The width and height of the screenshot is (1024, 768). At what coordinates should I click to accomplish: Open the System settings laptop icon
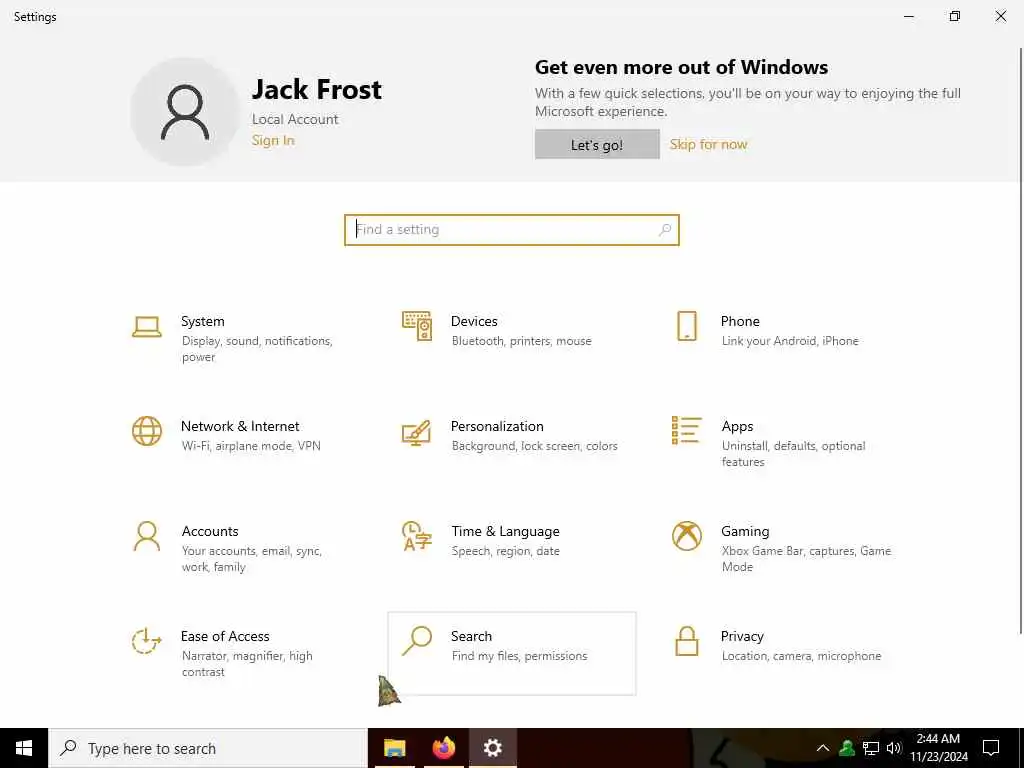(146, 327)
